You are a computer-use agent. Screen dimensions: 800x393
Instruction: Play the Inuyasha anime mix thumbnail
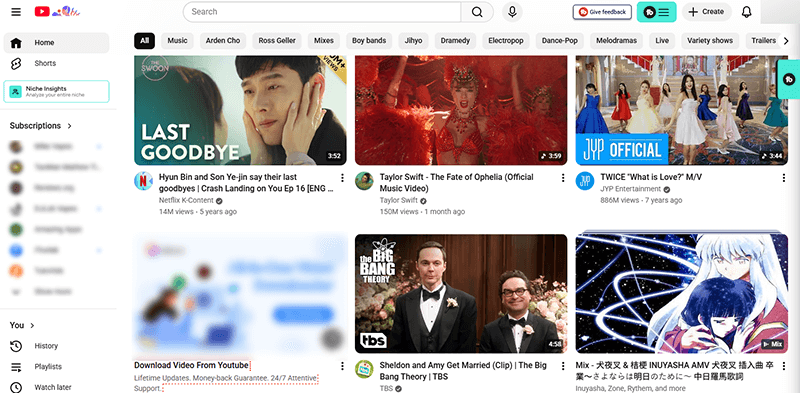682,293
